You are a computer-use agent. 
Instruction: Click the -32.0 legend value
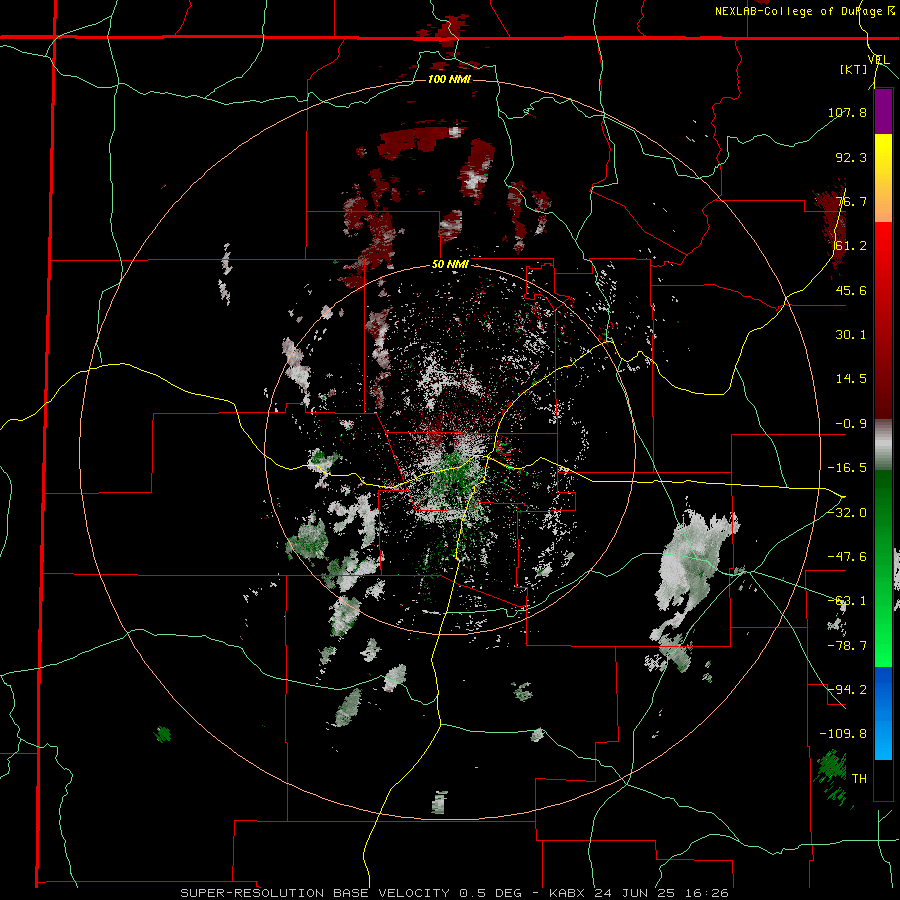847,513
